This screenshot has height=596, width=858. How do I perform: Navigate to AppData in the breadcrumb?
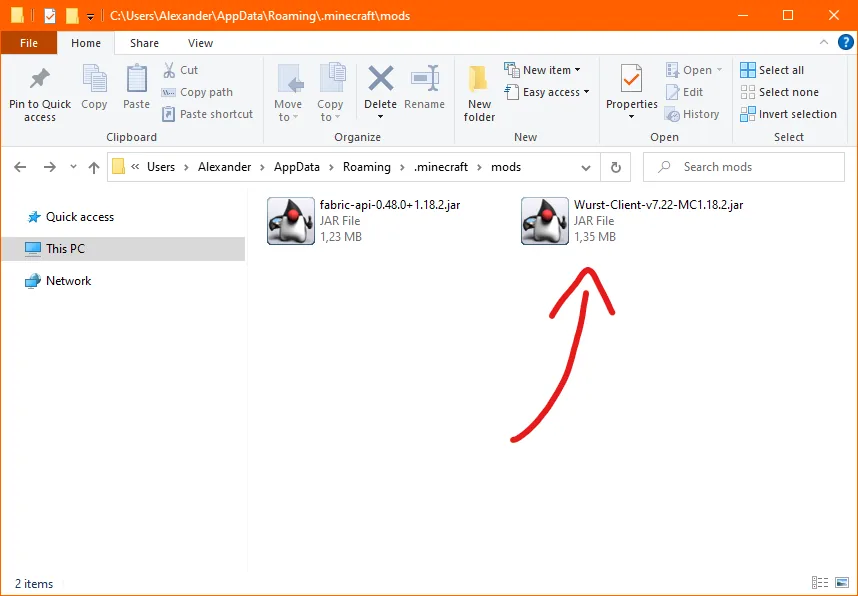tap(297, 167)
